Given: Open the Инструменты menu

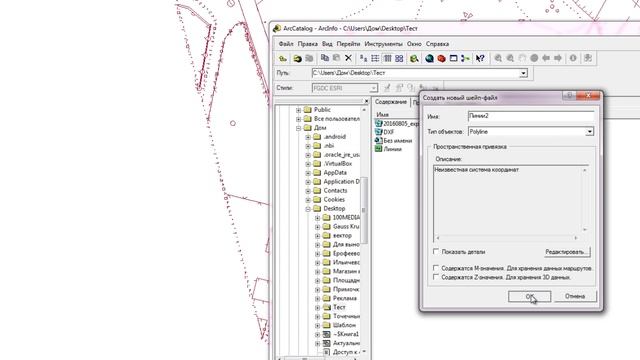Looking at the screenshot, I should [x=383, y=44].
